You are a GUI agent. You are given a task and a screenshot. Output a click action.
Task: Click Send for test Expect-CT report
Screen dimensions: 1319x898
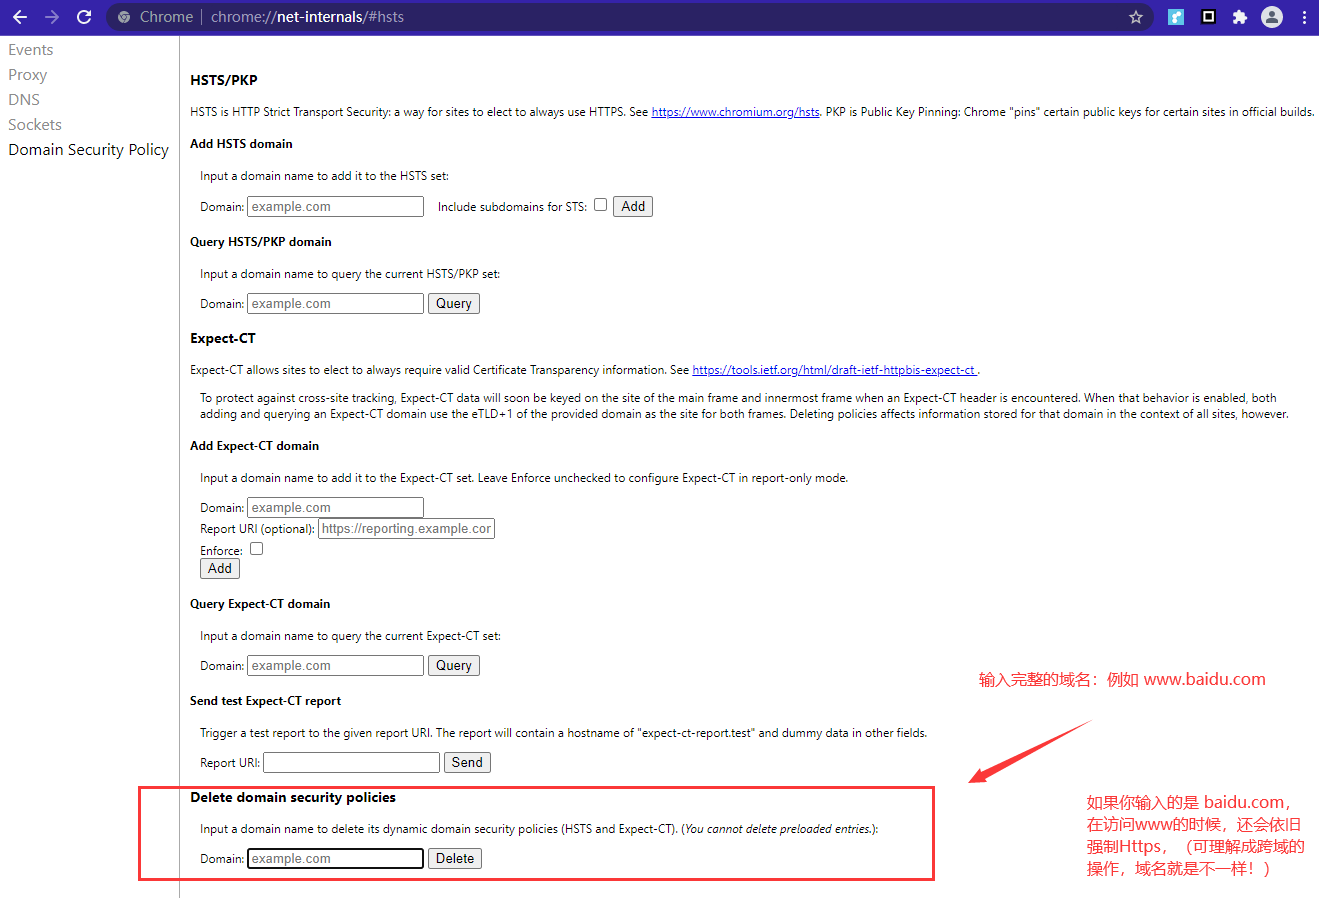point(467,763)
